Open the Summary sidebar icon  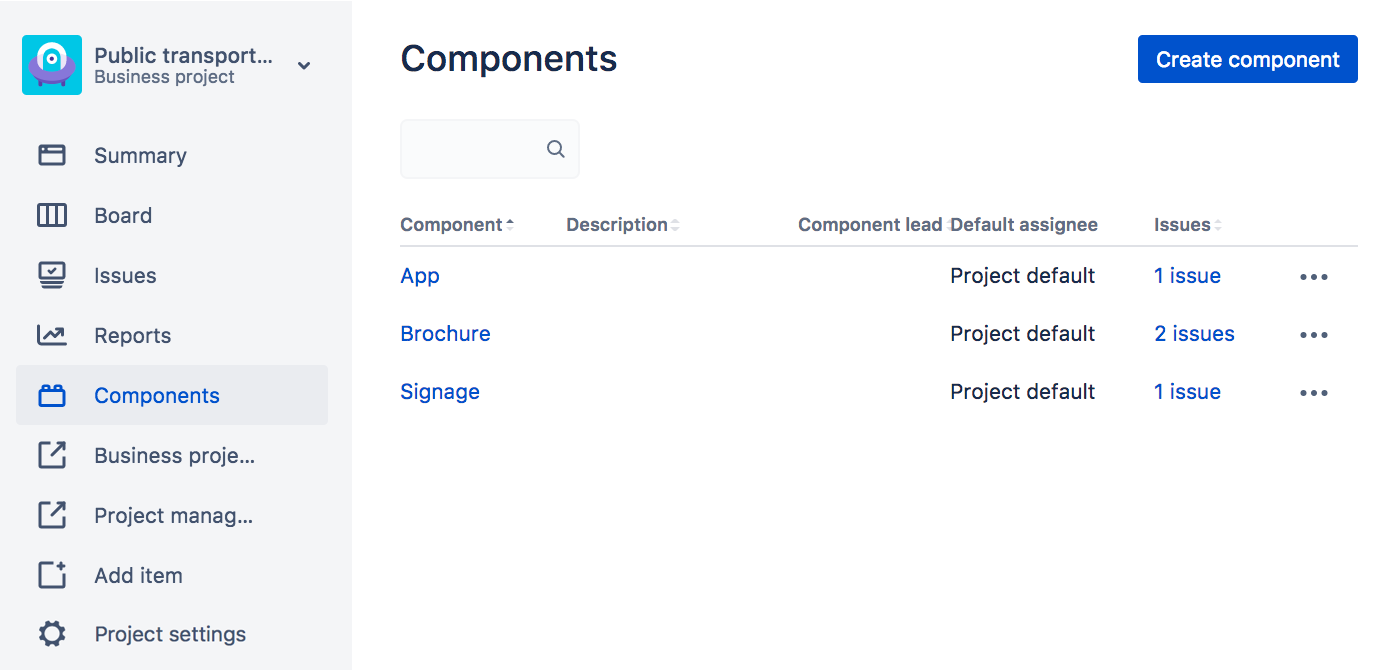pos(52,155)
